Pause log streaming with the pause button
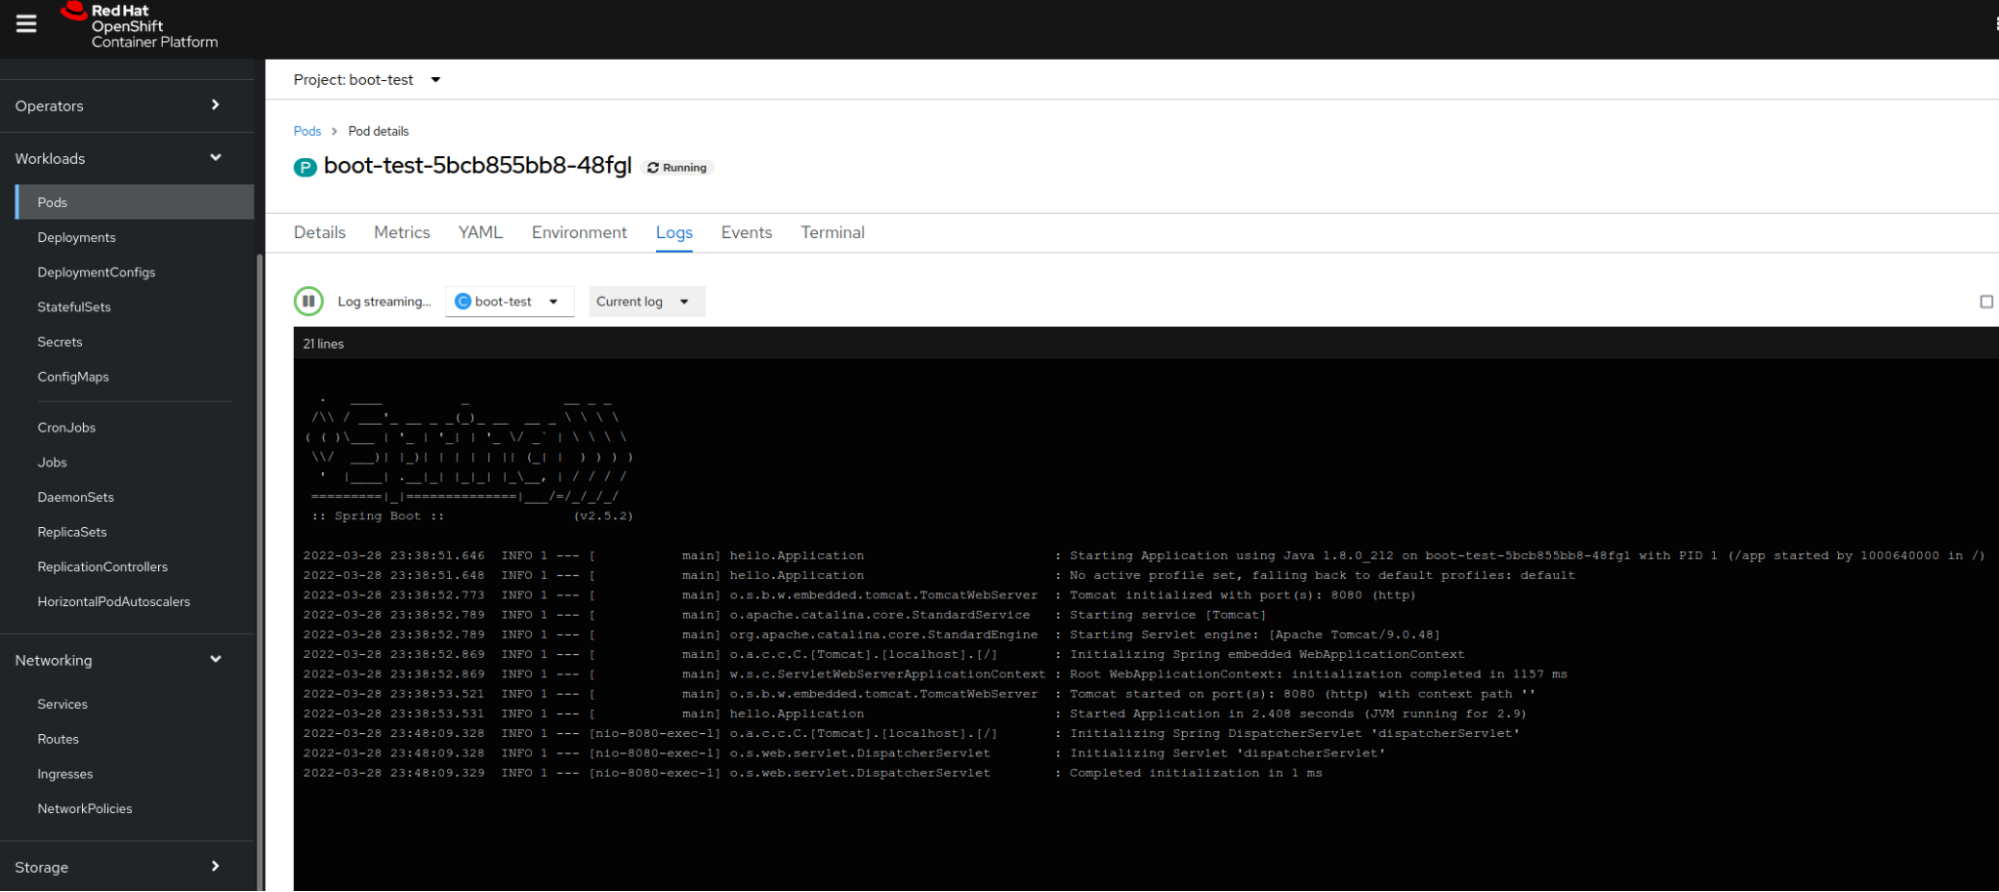Screen dimensions: 1999x892 point(308,301)
